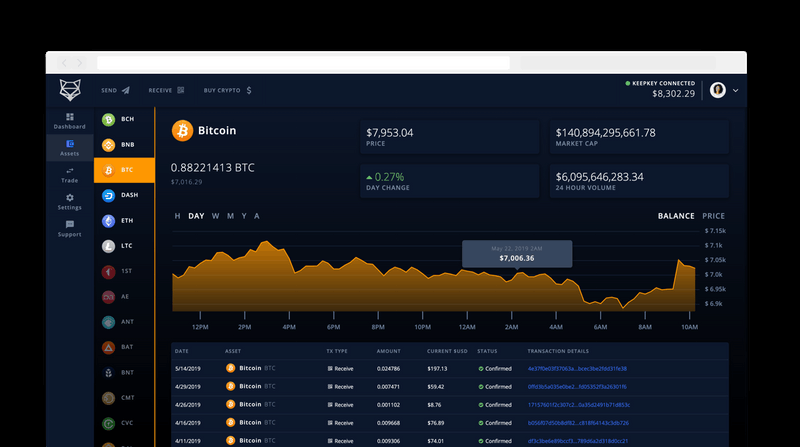This screenshot has width=800, height=447.
Task: Click the RECEIVE button label
Action: (160, 90)
